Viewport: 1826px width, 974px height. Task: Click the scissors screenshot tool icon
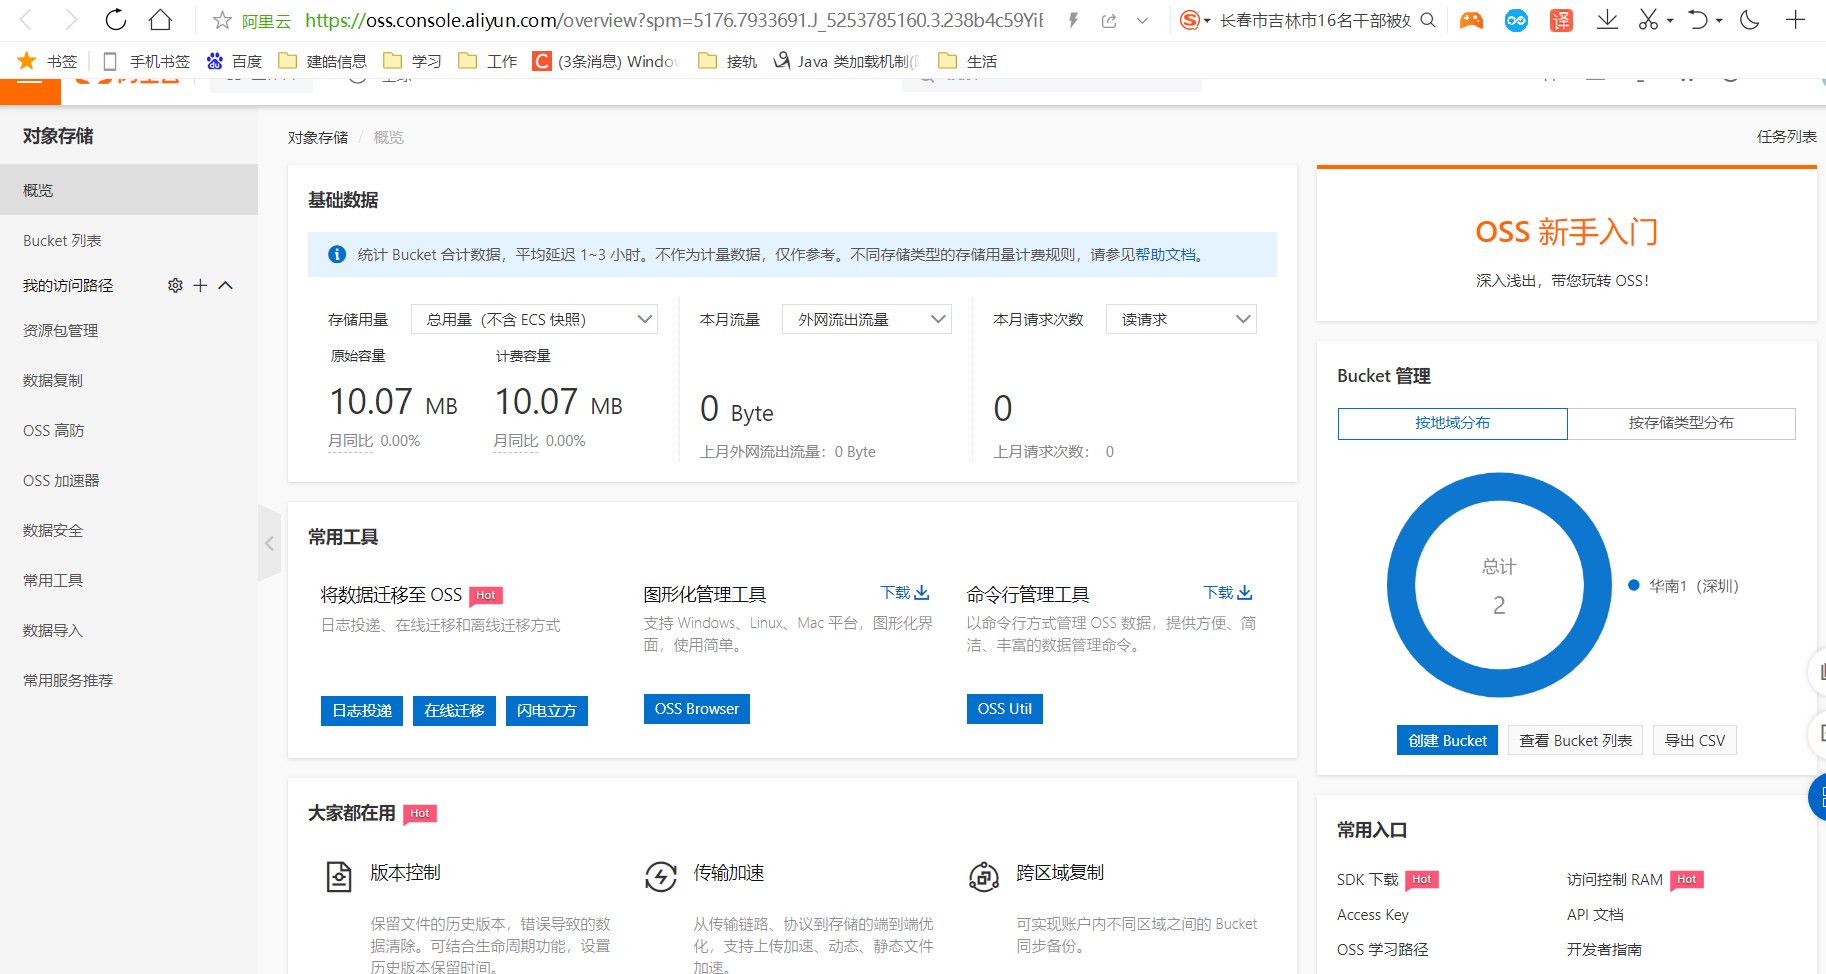1648,20
